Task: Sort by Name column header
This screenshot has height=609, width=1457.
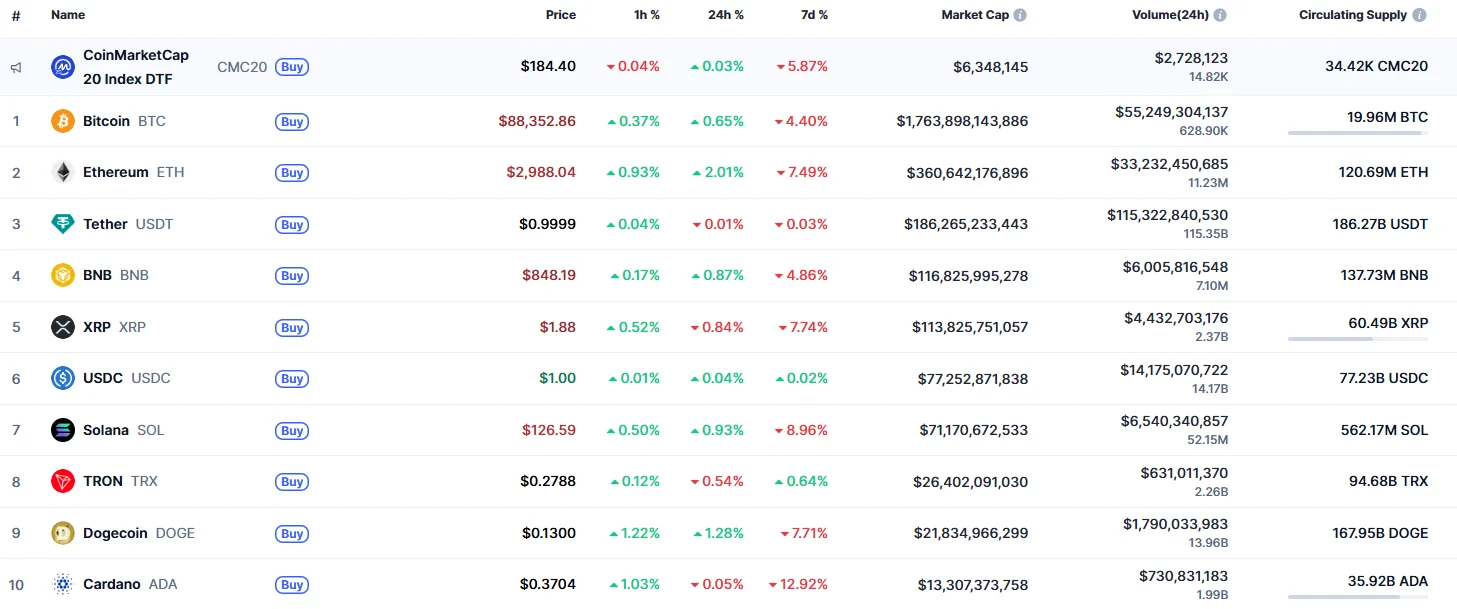Action: (x=68, y=15)
